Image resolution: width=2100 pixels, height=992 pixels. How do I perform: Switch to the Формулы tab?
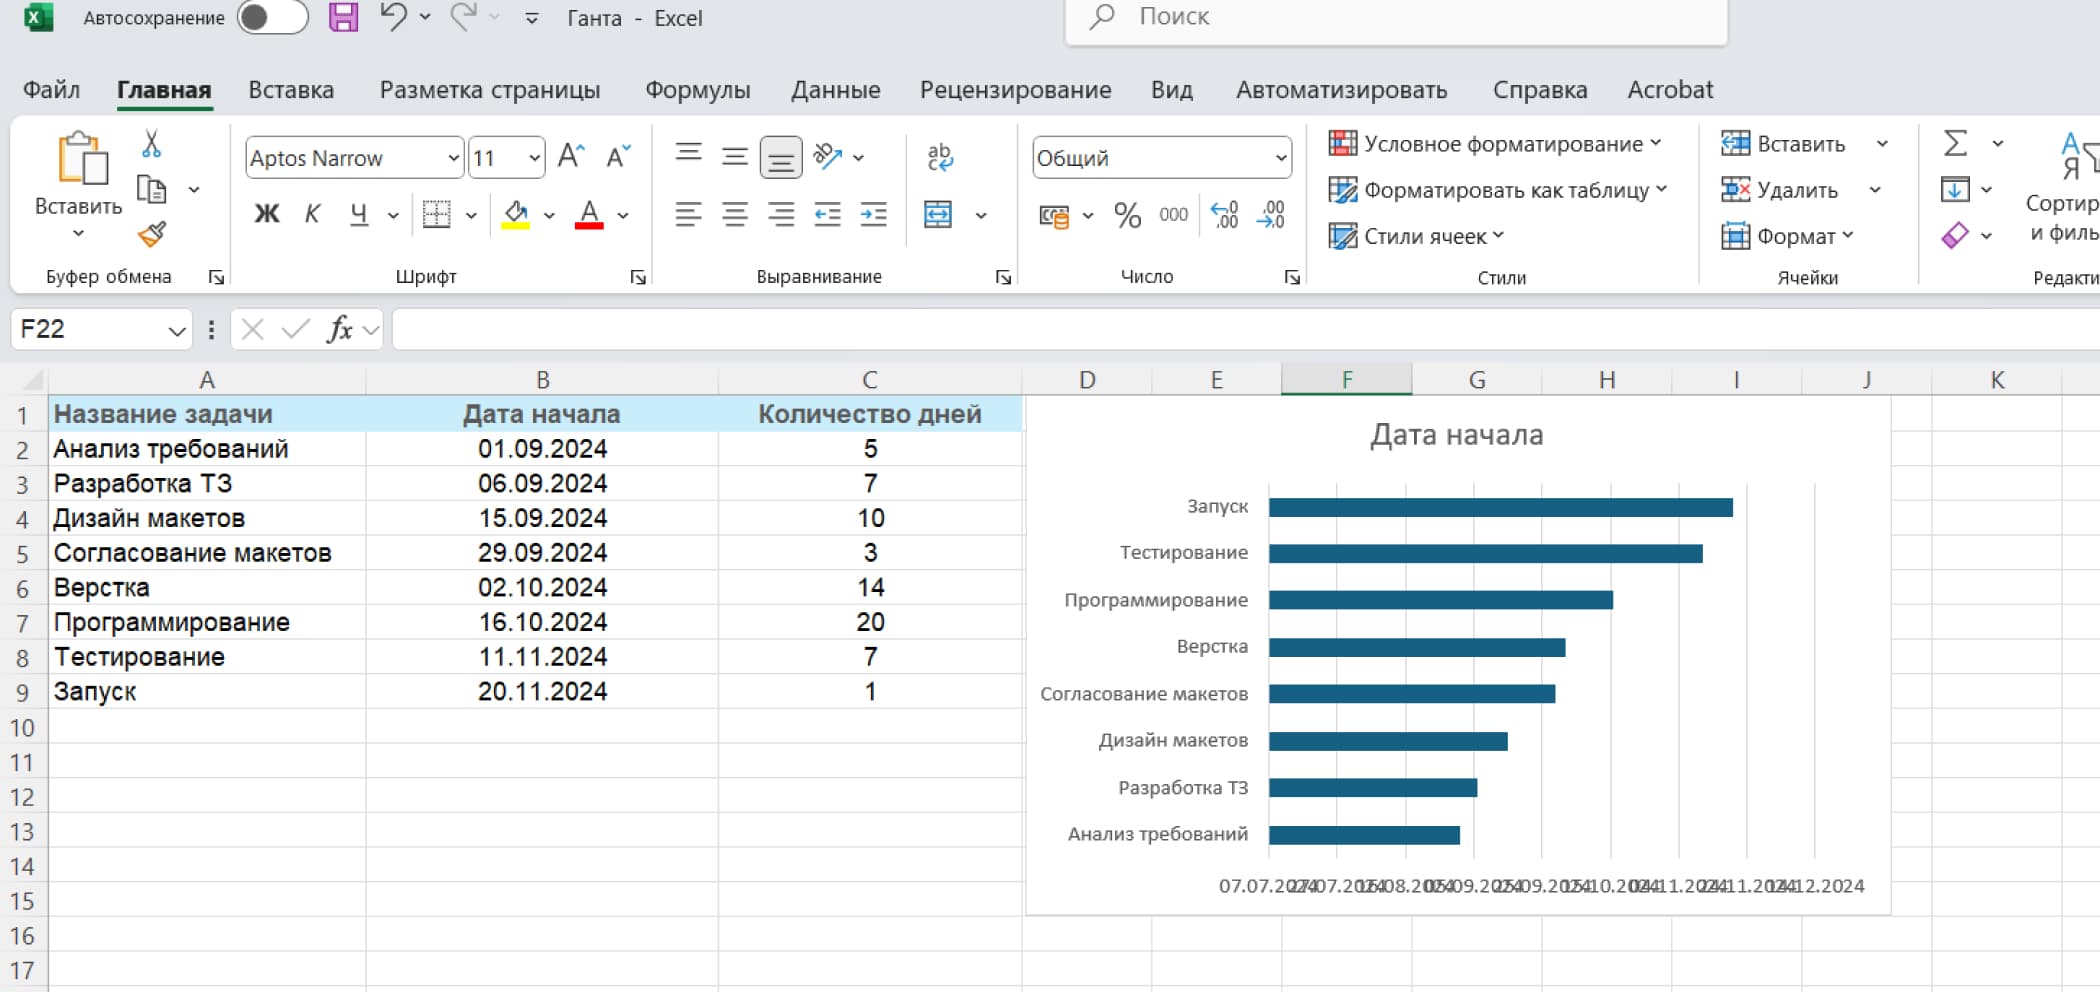[x=697, y=90]
